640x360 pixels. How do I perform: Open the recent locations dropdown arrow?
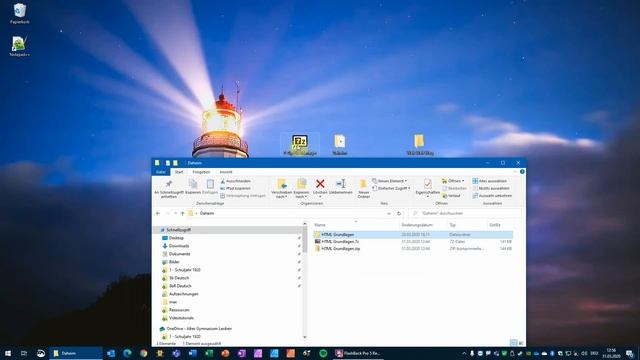click(176, 213)
